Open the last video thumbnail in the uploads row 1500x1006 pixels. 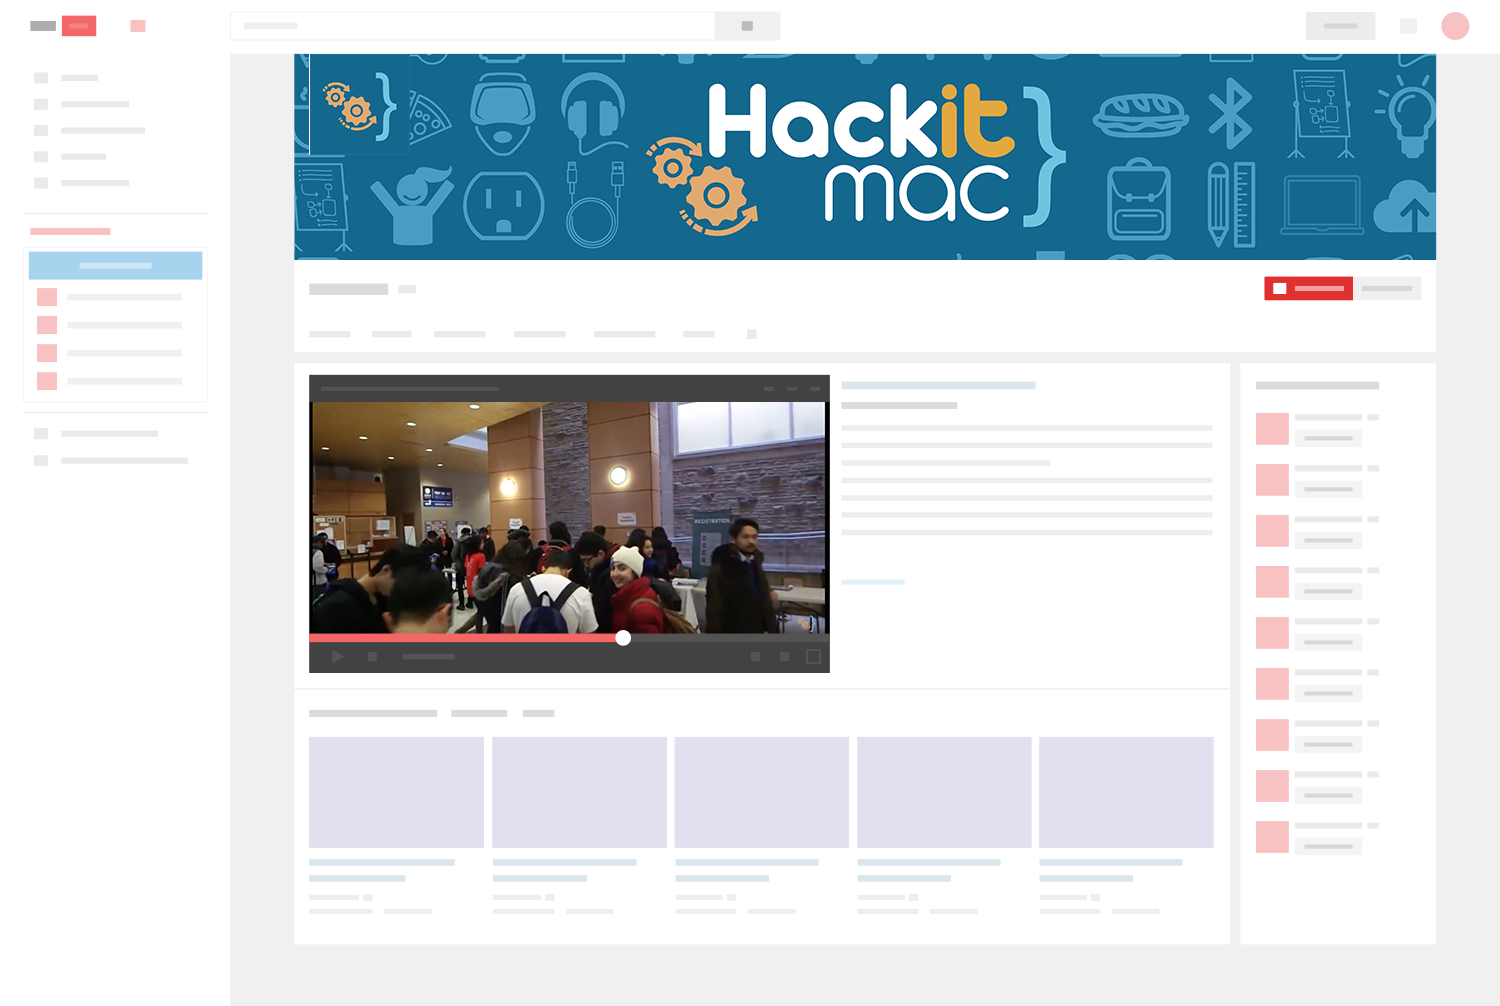pyautogui.click(x=1126, y=792)
